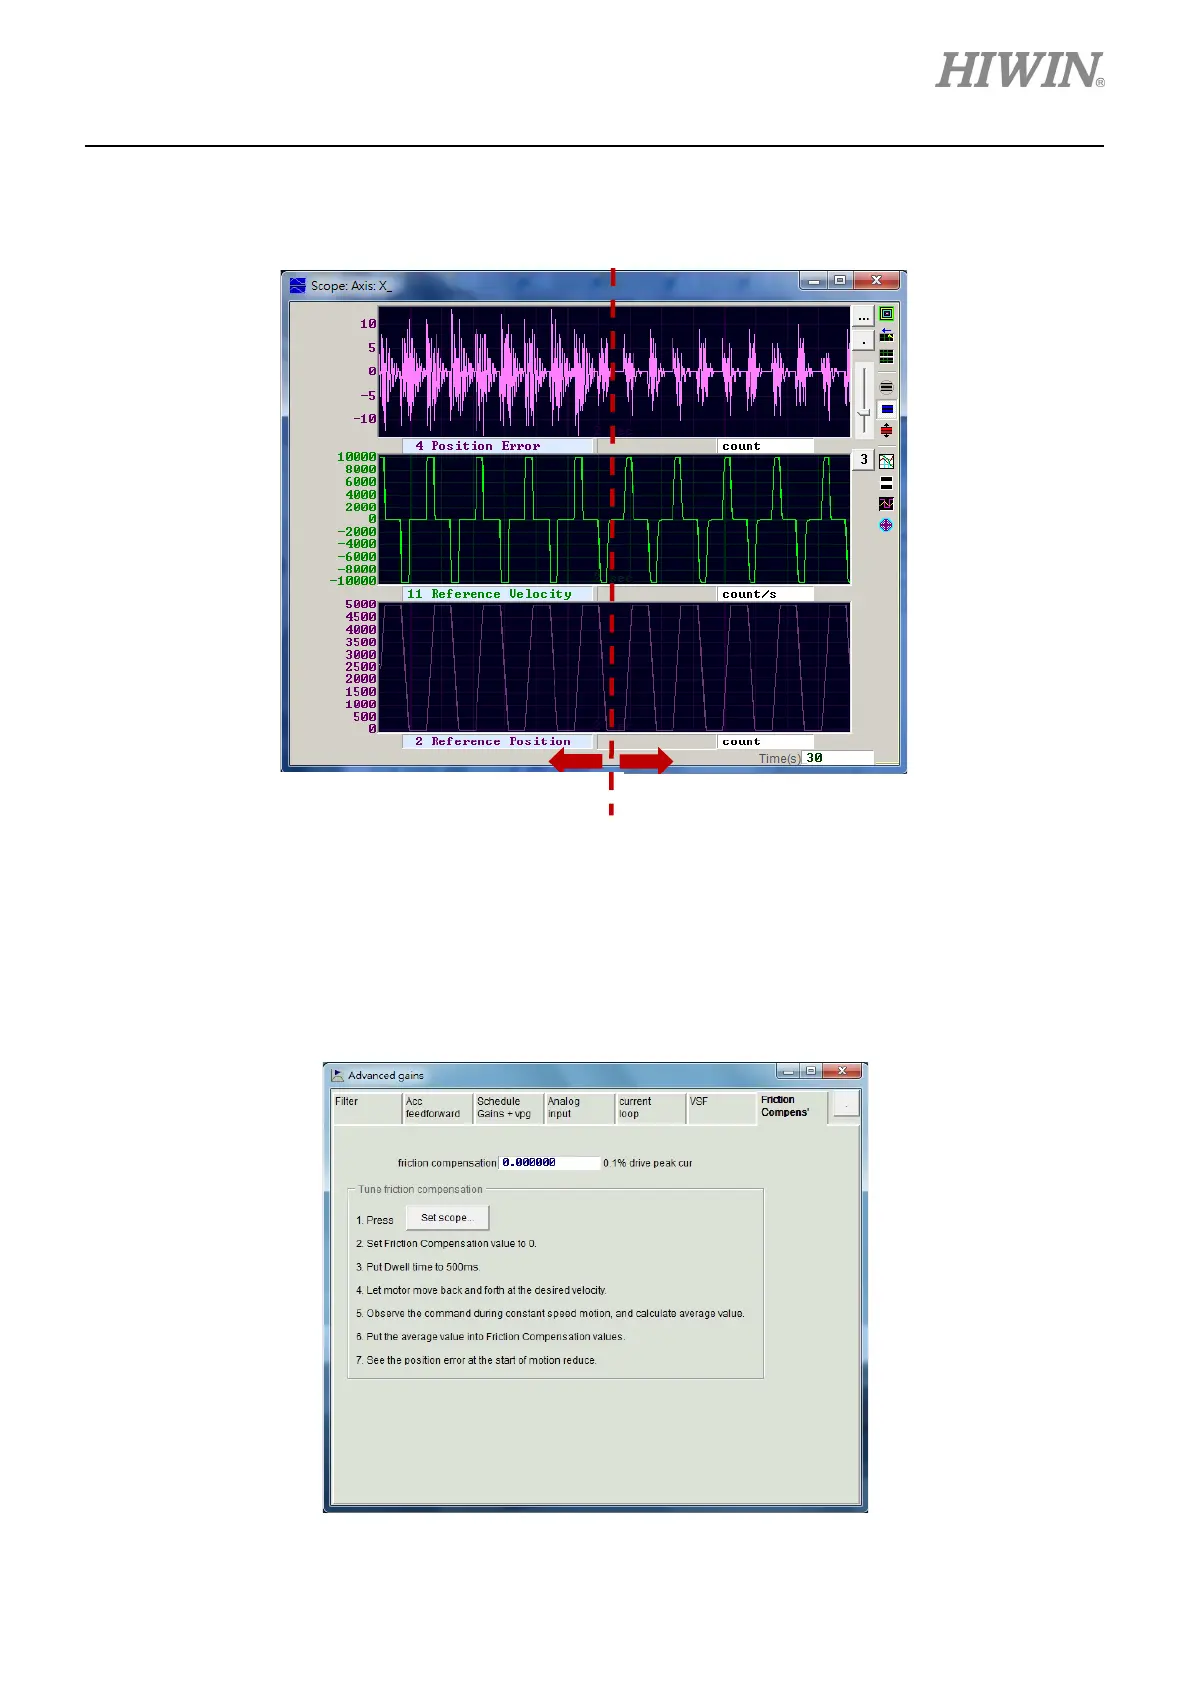Image resolution: width=1191 pixels, height=1684 pixels.
Task: Click the red bar with up-down arrows icon
Action: click(x=886, y=431)
